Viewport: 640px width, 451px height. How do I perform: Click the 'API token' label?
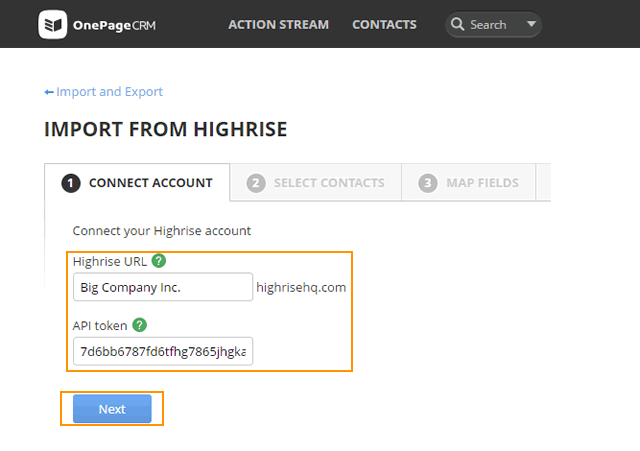coord(100,326)
